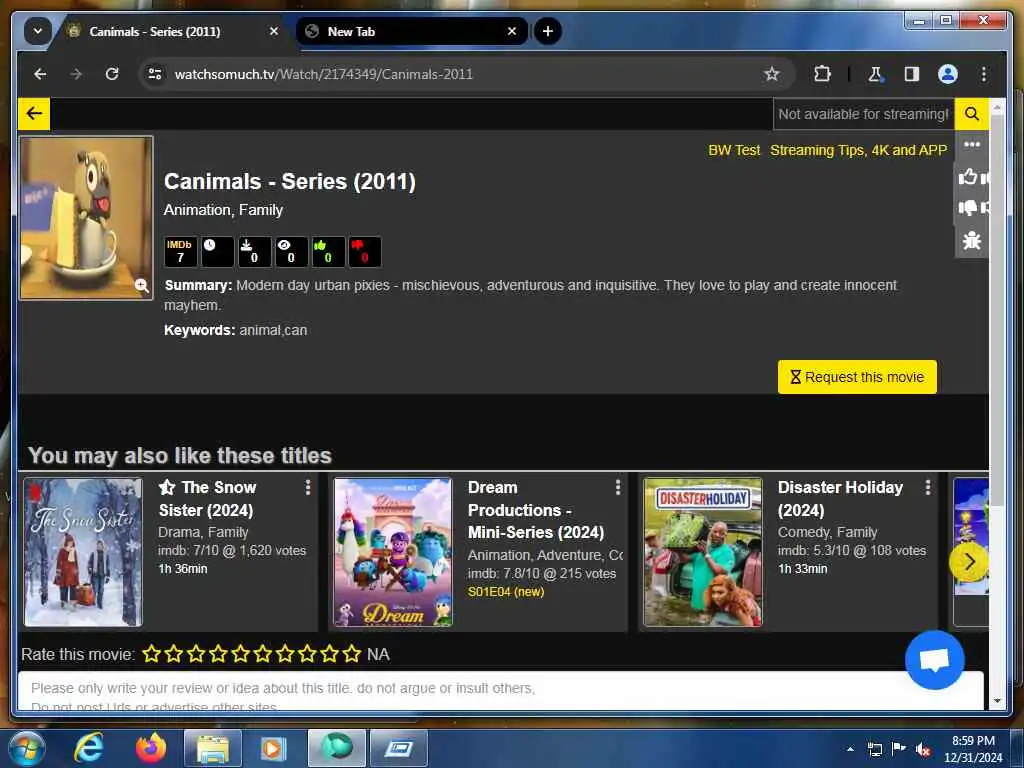The height and width of the screenshot is (768, 1024).
Task: Open Windows Explorer folder on taskbar
Action: (x=213, y=748)
